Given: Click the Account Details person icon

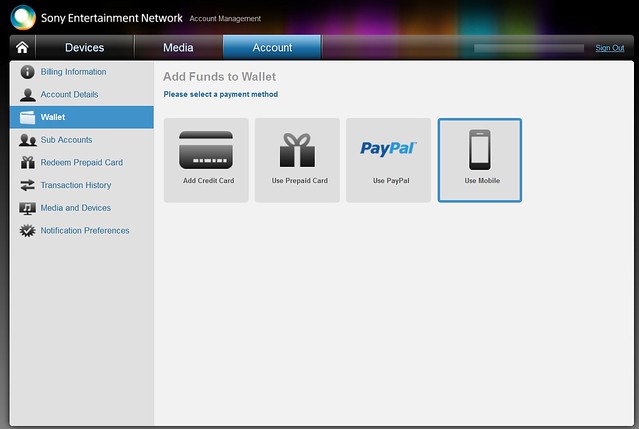Looking at the screenshot, I should [x=27, y=95].
